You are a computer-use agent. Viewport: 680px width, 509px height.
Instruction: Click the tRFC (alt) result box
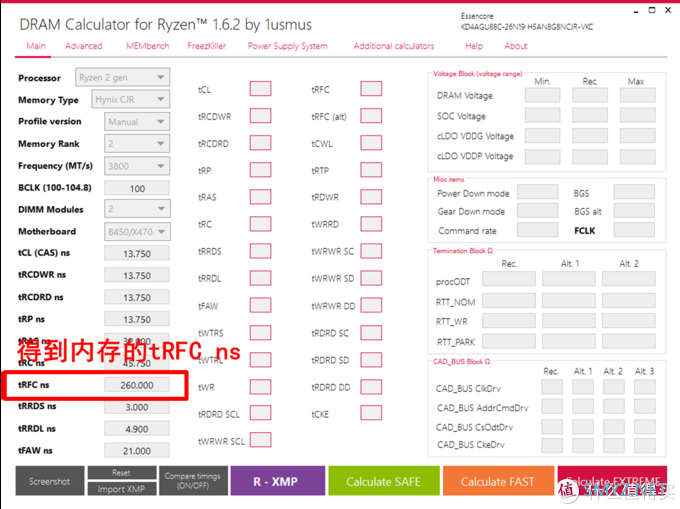click(x=371, y=116)
